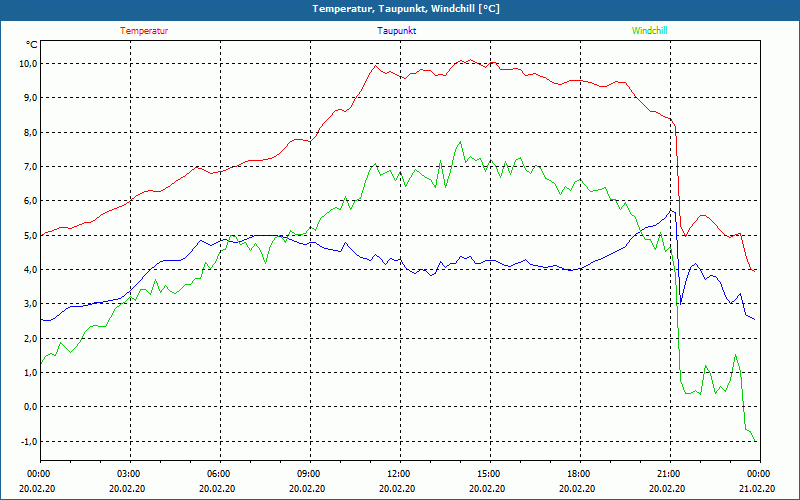Click the 10,0 y-axis value
Screen dimensions: 800x500
tap(28, 64)
